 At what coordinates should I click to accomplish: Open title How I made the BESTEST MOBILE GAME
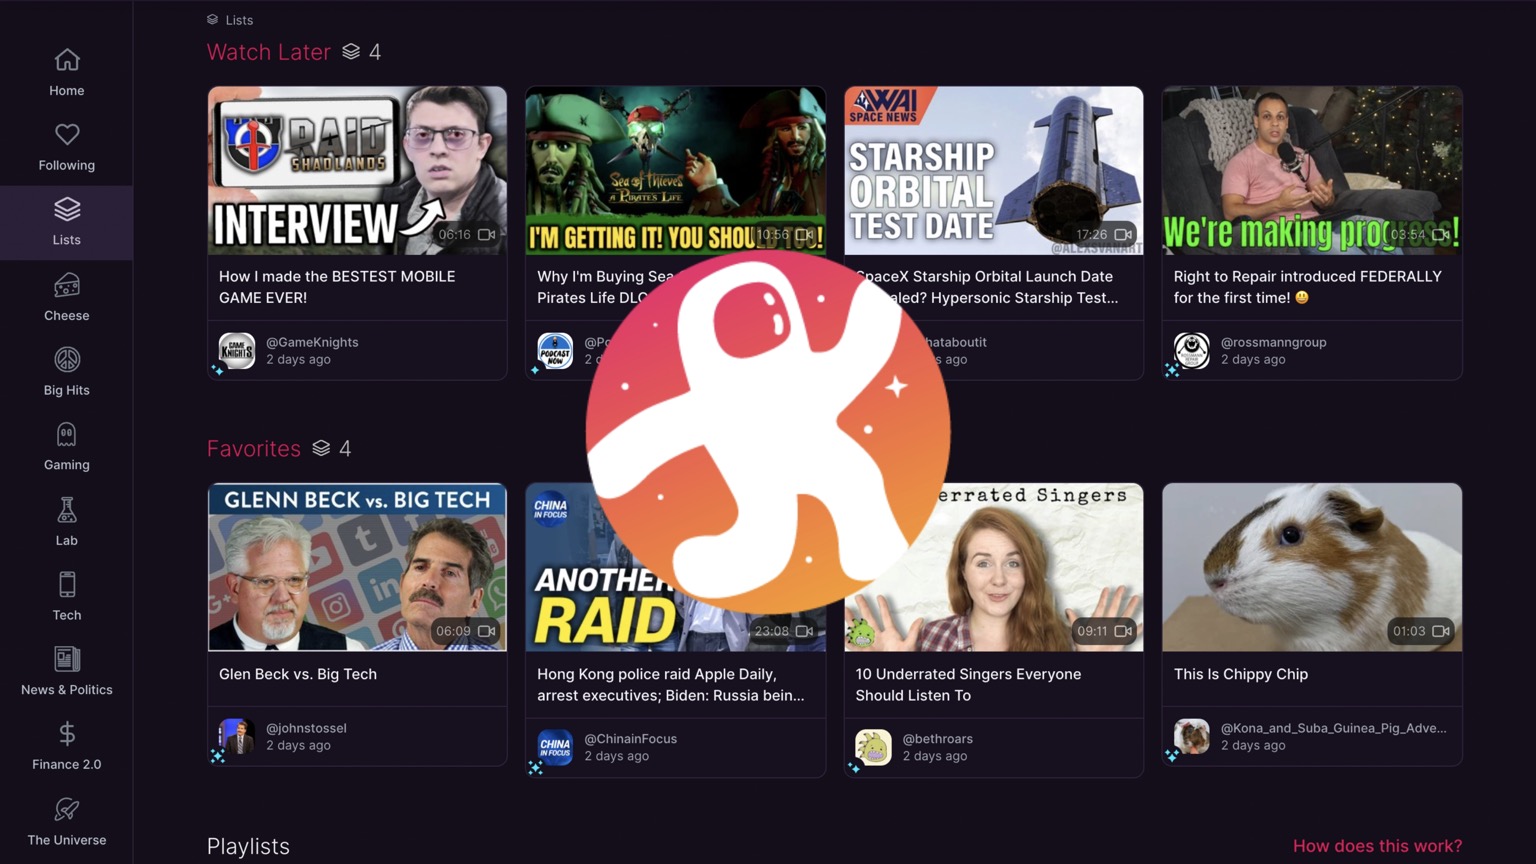coord(337,287)
